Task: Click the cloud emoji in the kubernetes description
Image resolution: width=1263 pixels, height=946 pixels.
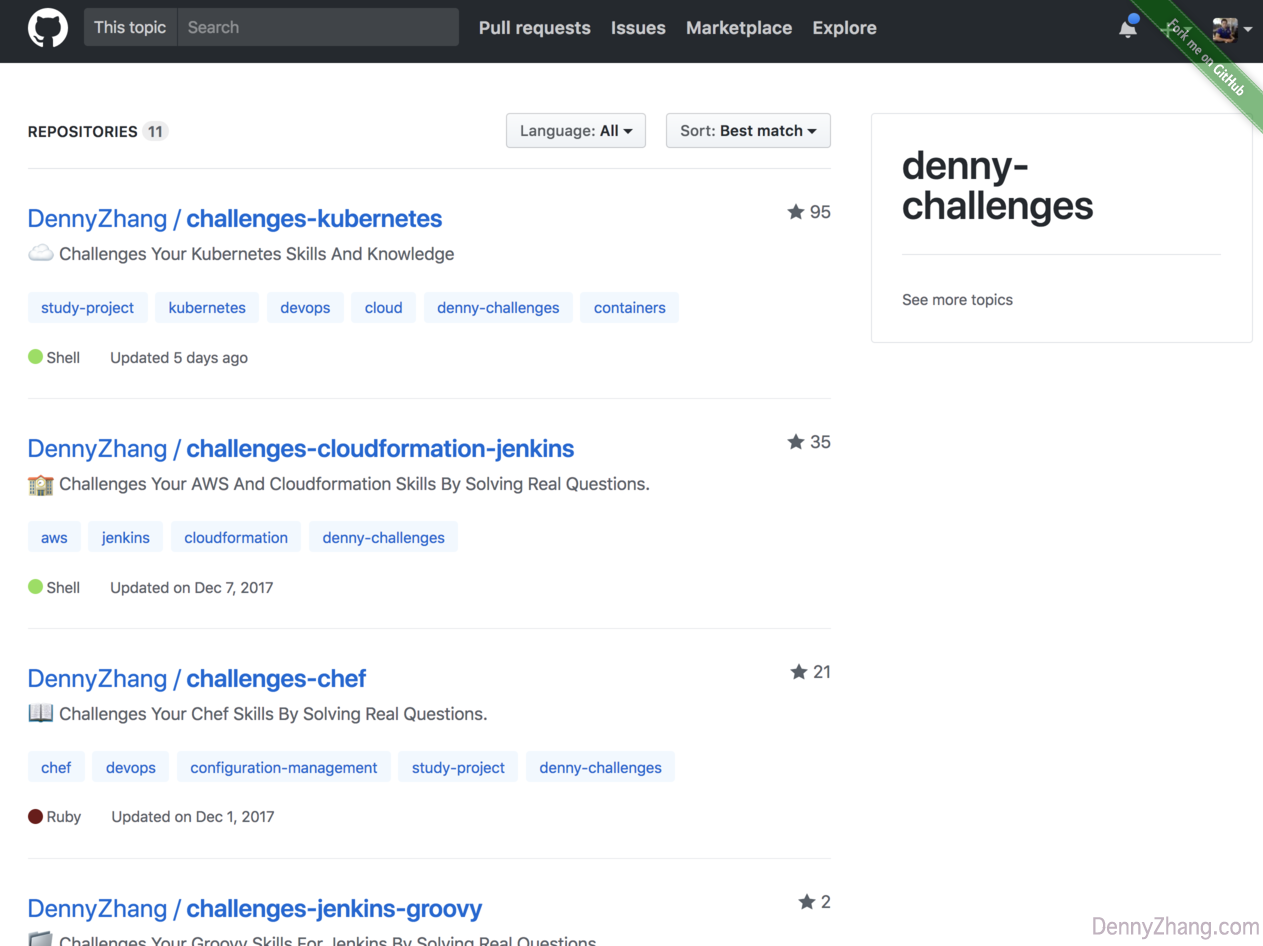Action: [x=41, y=254]
